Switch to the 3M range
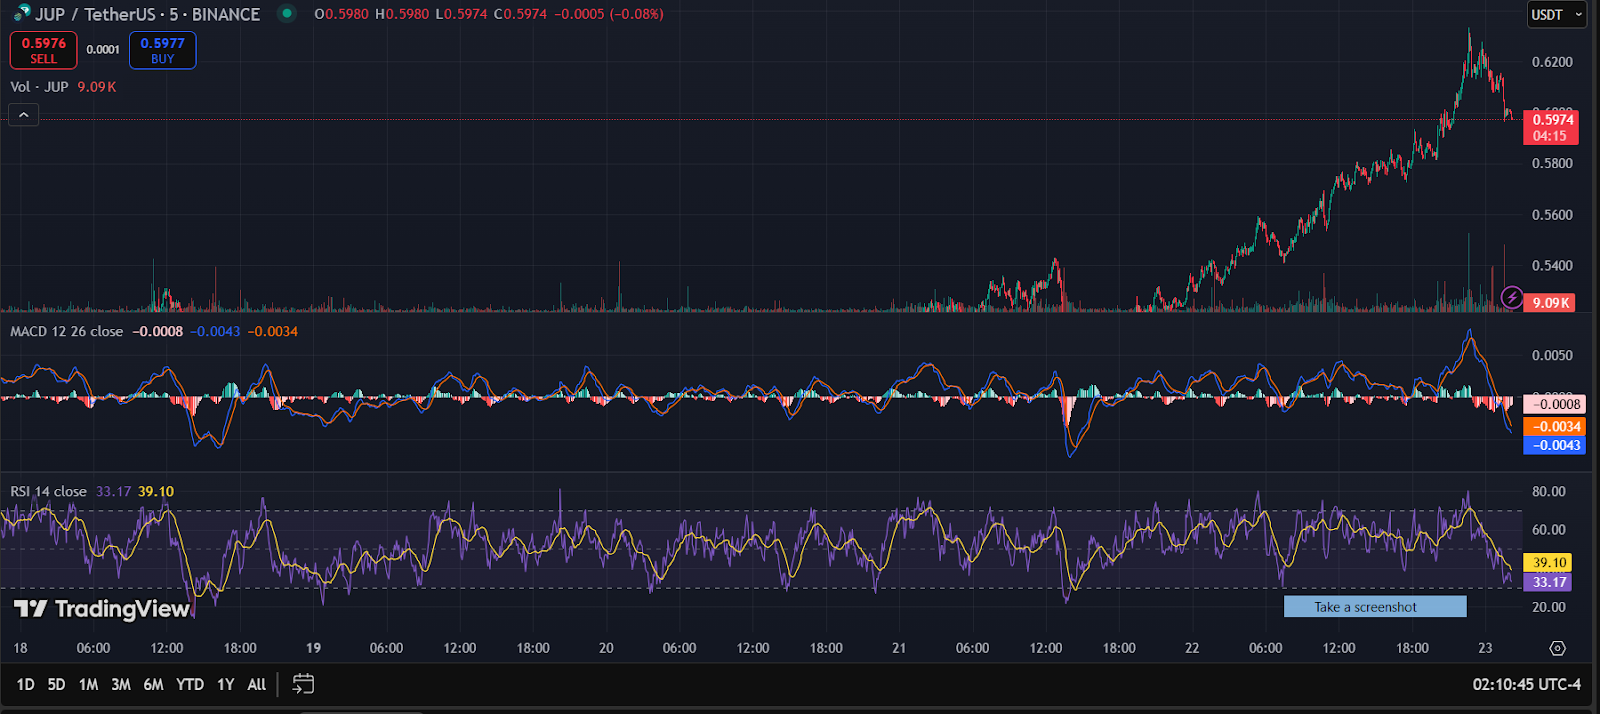 pyautogui.click(x=121, y=685)
